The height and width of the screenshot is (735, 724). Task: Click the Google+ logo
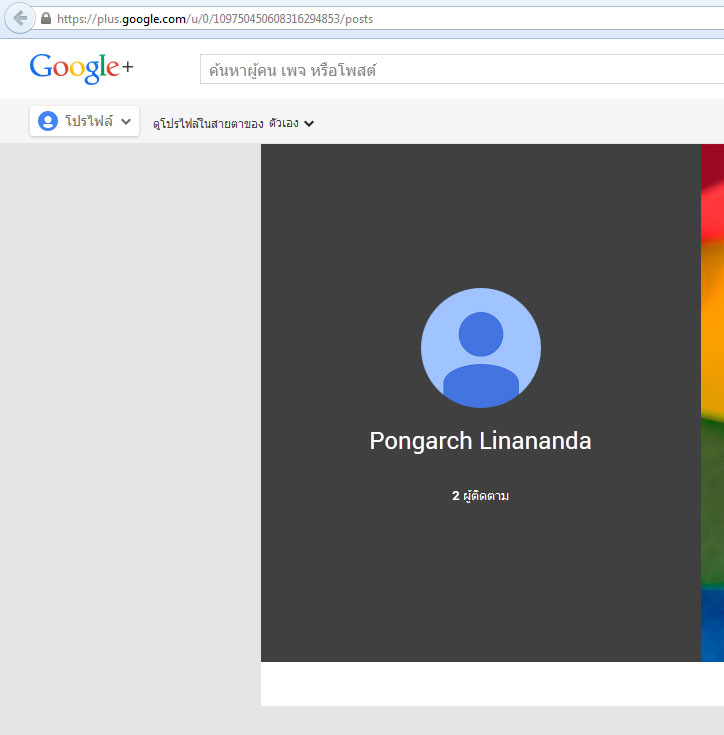click(82, 68)
